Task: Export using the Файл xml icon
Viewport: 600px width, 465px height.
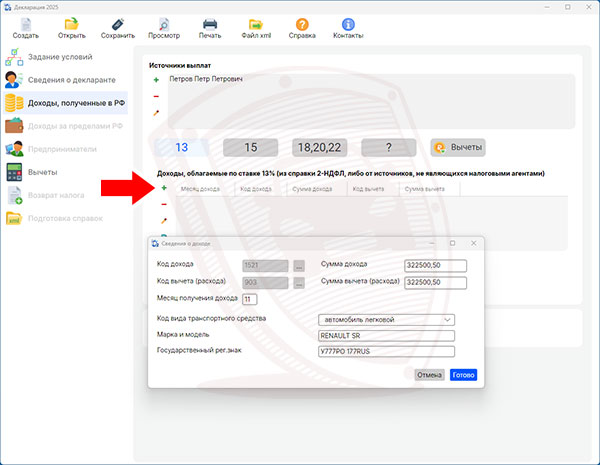Action: point(256,24)
